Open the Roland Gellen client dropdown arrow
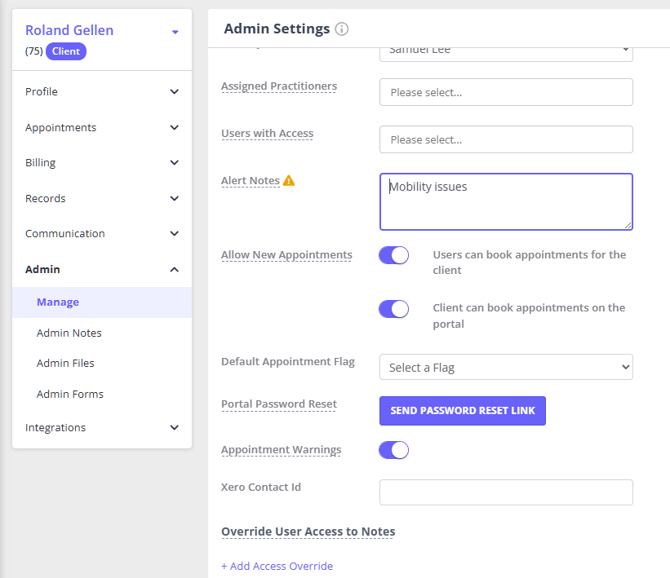This screenshot has height=578, width=670. 175,32
